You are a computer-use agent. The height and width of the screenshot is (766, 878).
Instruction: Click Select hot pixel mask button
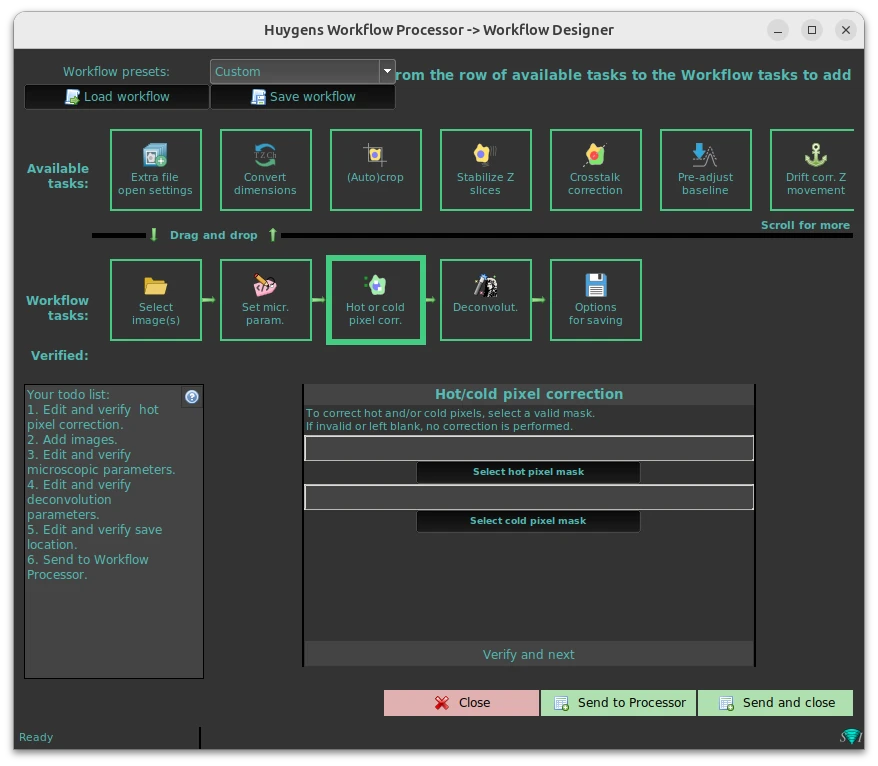pos(528,472)
